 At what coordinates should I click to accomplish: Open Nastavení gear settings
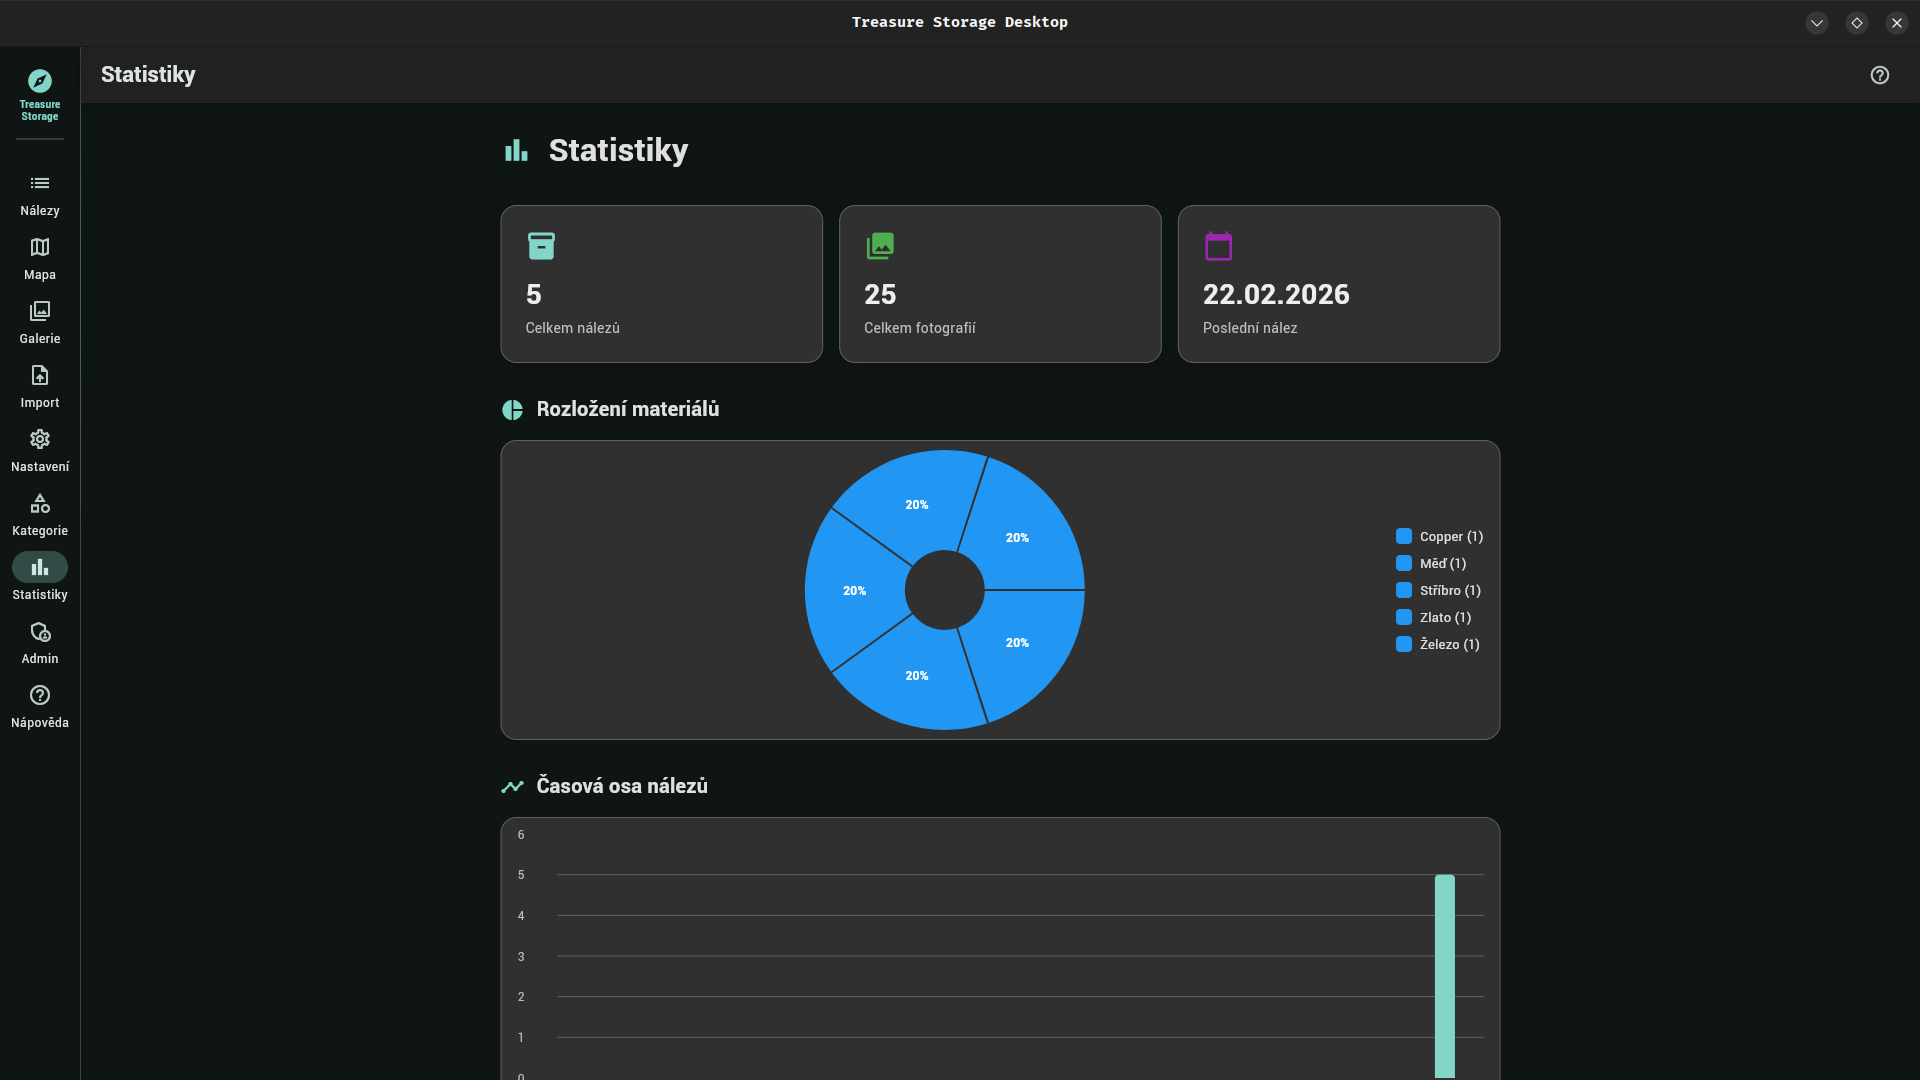pos(40,440)
